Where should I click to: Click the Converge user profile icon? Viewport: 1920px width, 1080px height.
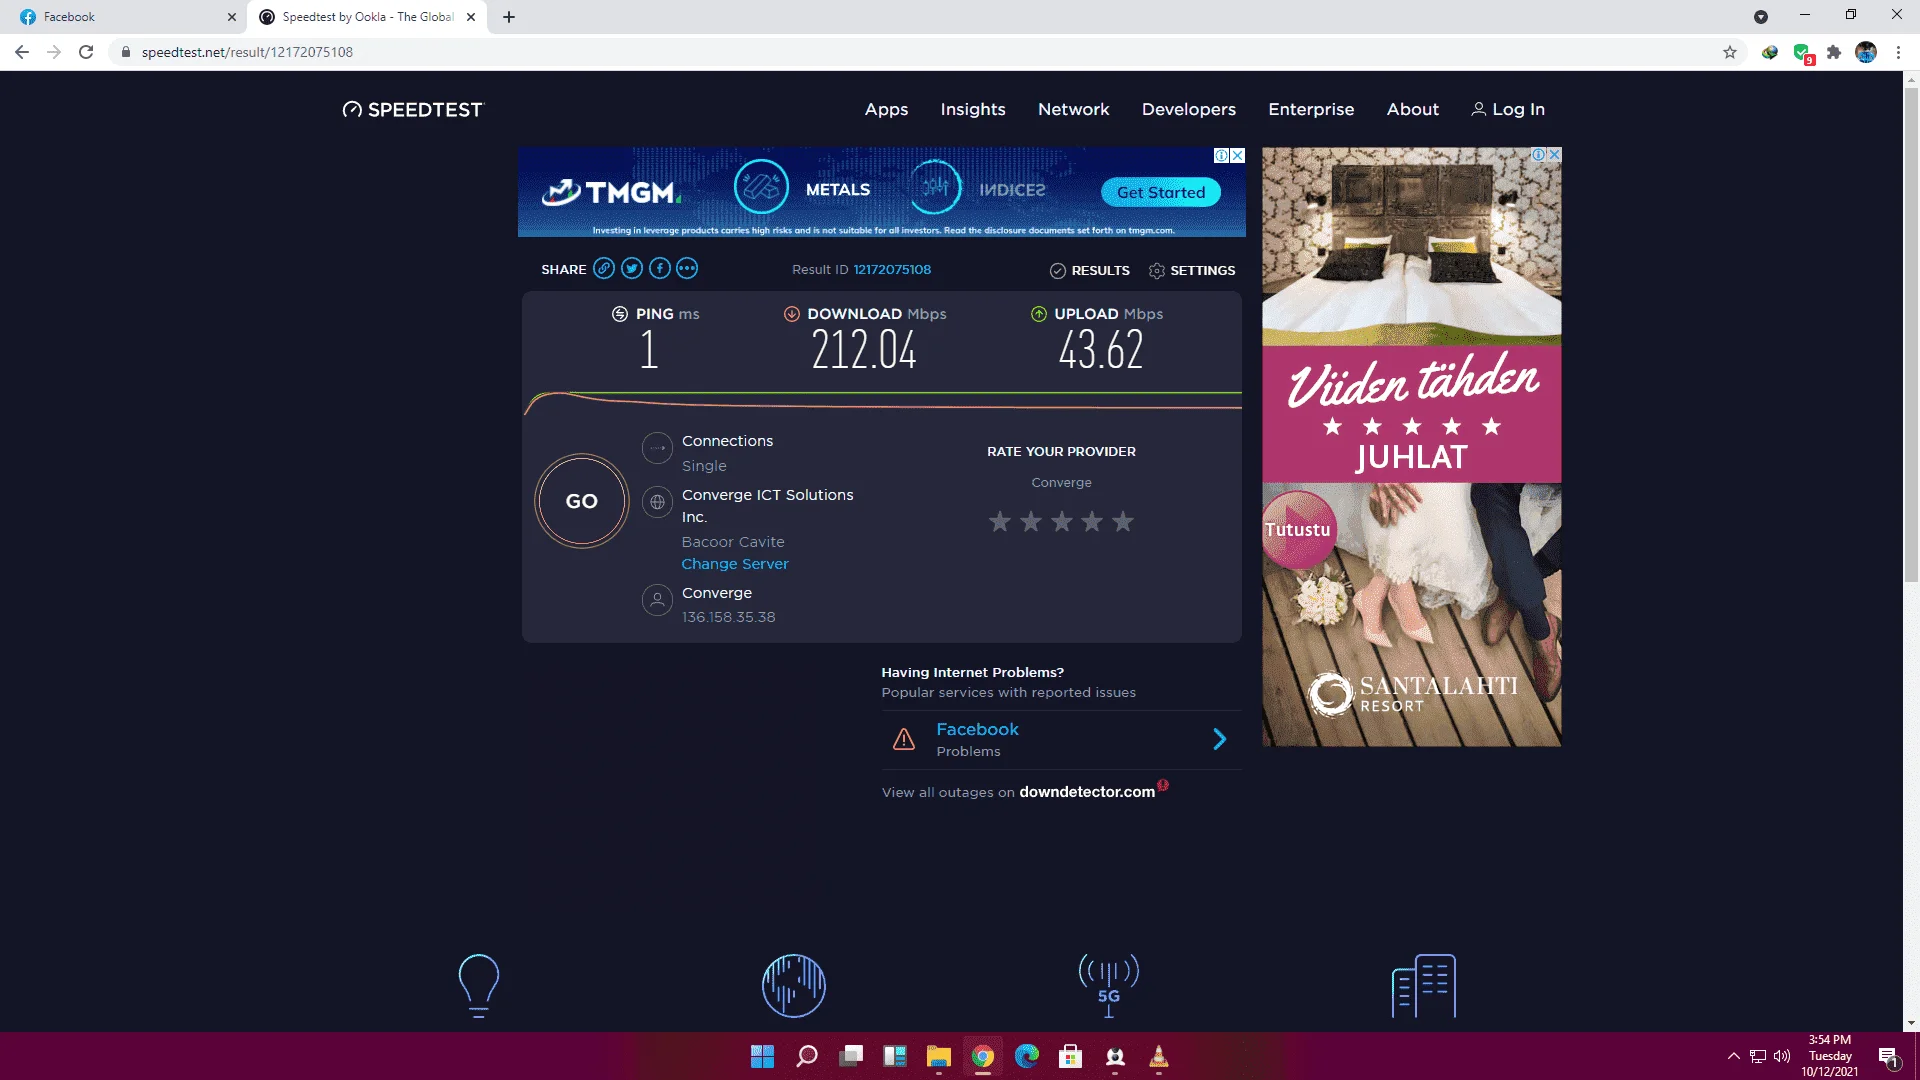657,600
